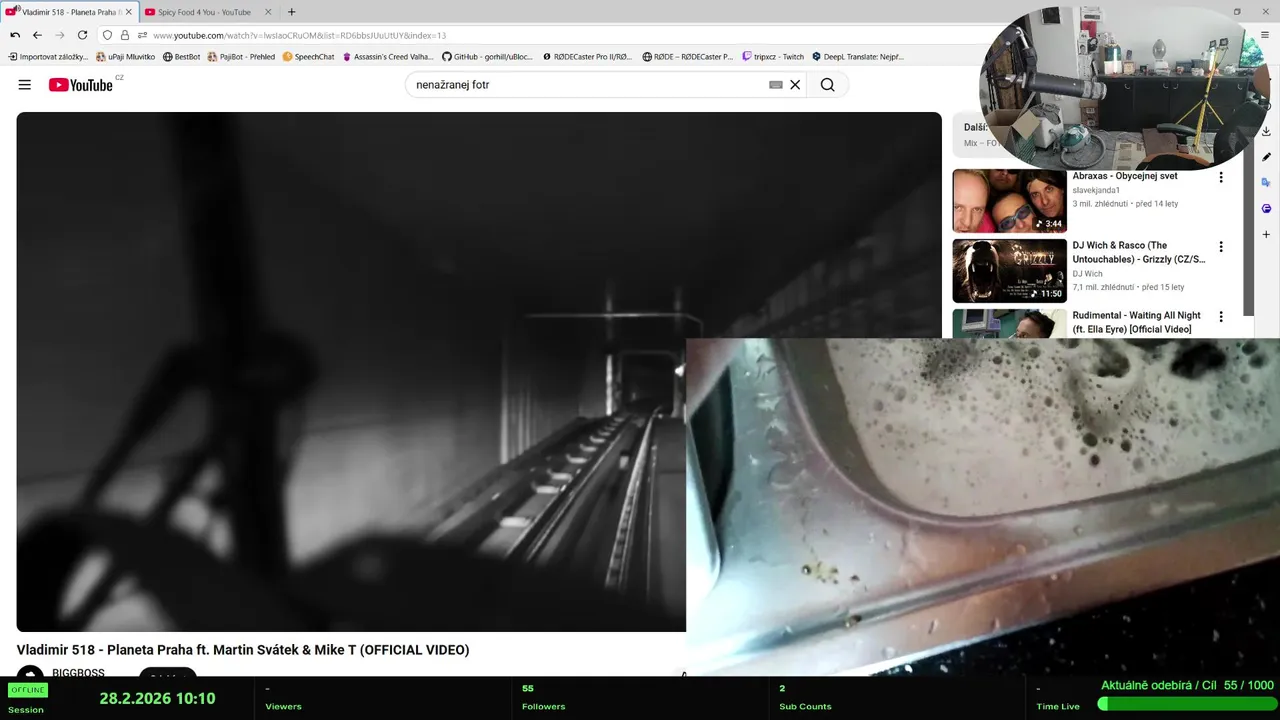Open Rudimental Waiting All Night thumbnail
The width and height of the screenshot is (1280, 720).
1009,324
